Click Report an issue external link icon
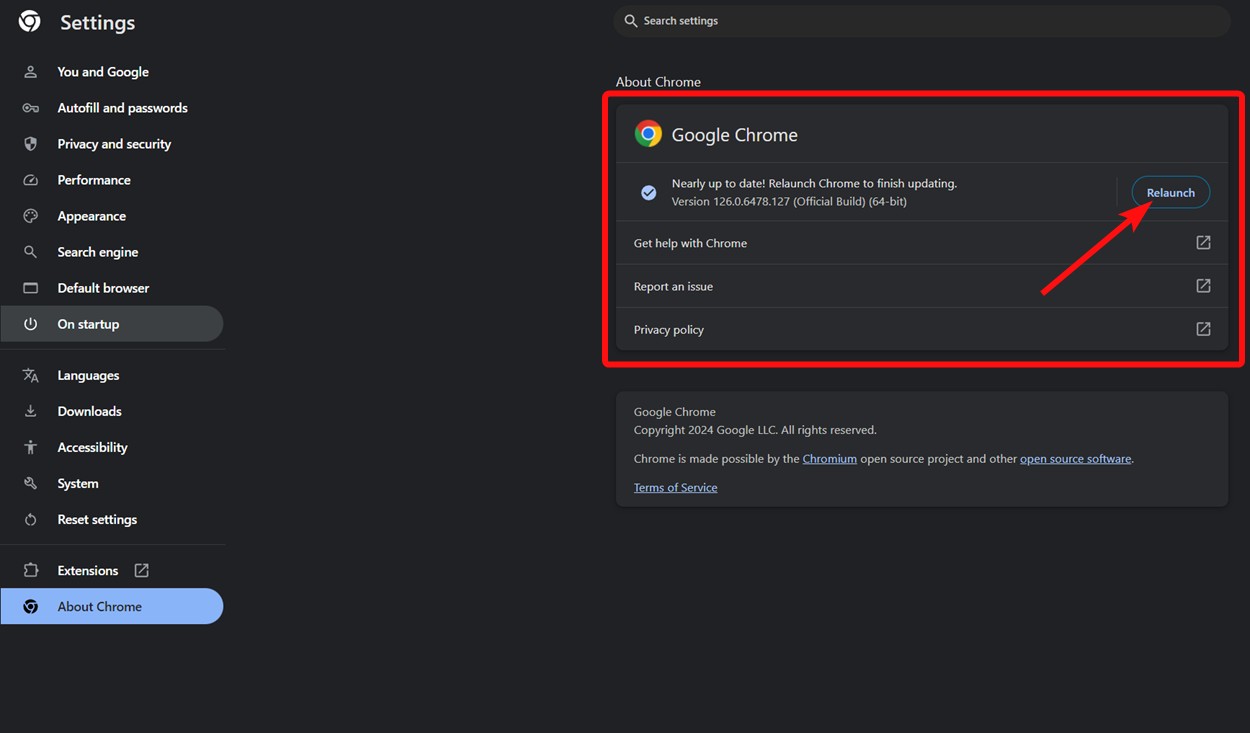1250x733 pixels. pyautogui.click(x=1203, y=286)
